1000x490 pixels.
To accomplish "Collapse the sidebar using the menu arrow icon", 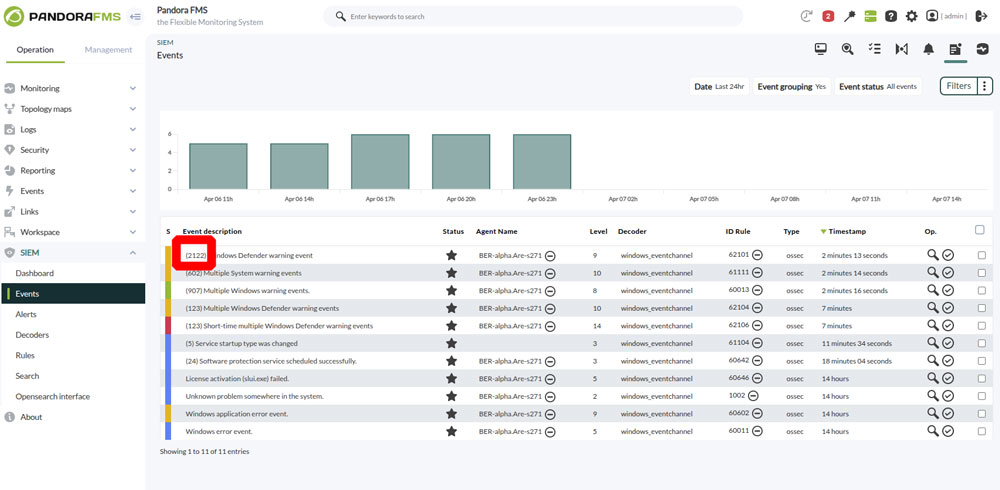I will (135, 17).
